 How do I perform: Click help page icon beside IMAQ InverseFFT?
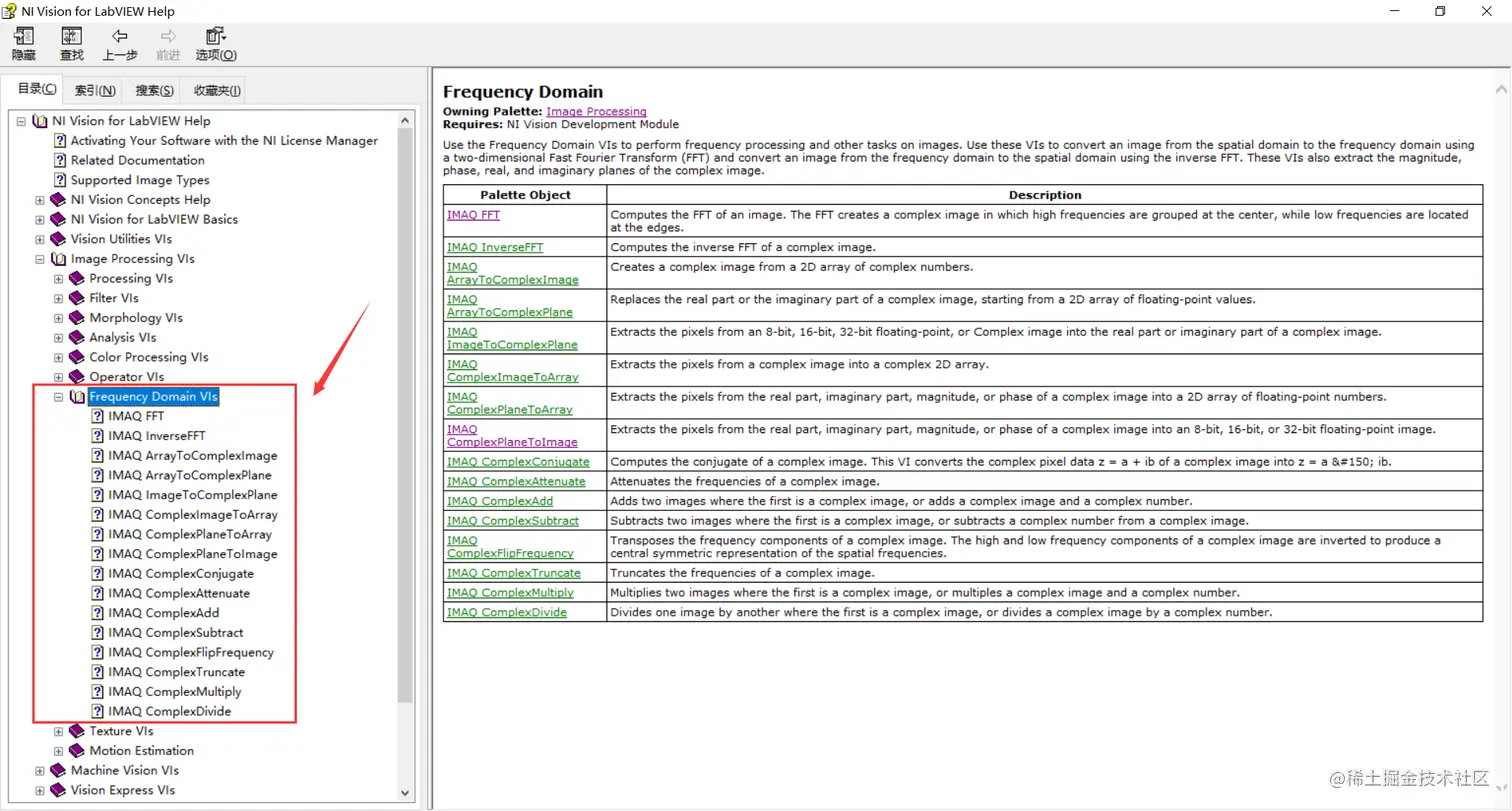click(x=98, y=436)
